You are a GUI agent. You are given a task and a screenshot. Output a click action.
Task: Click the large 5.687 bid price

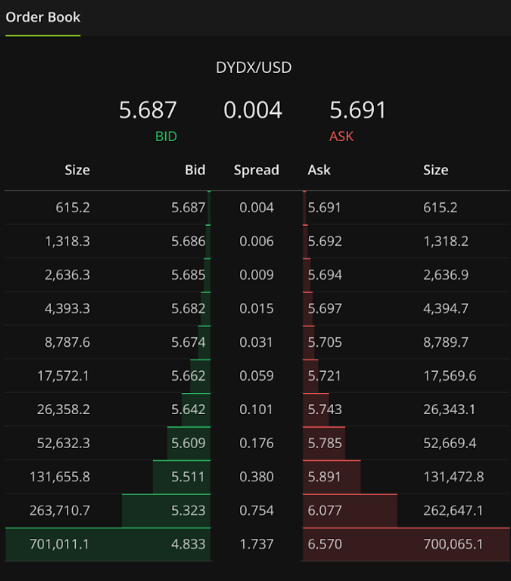148,110
